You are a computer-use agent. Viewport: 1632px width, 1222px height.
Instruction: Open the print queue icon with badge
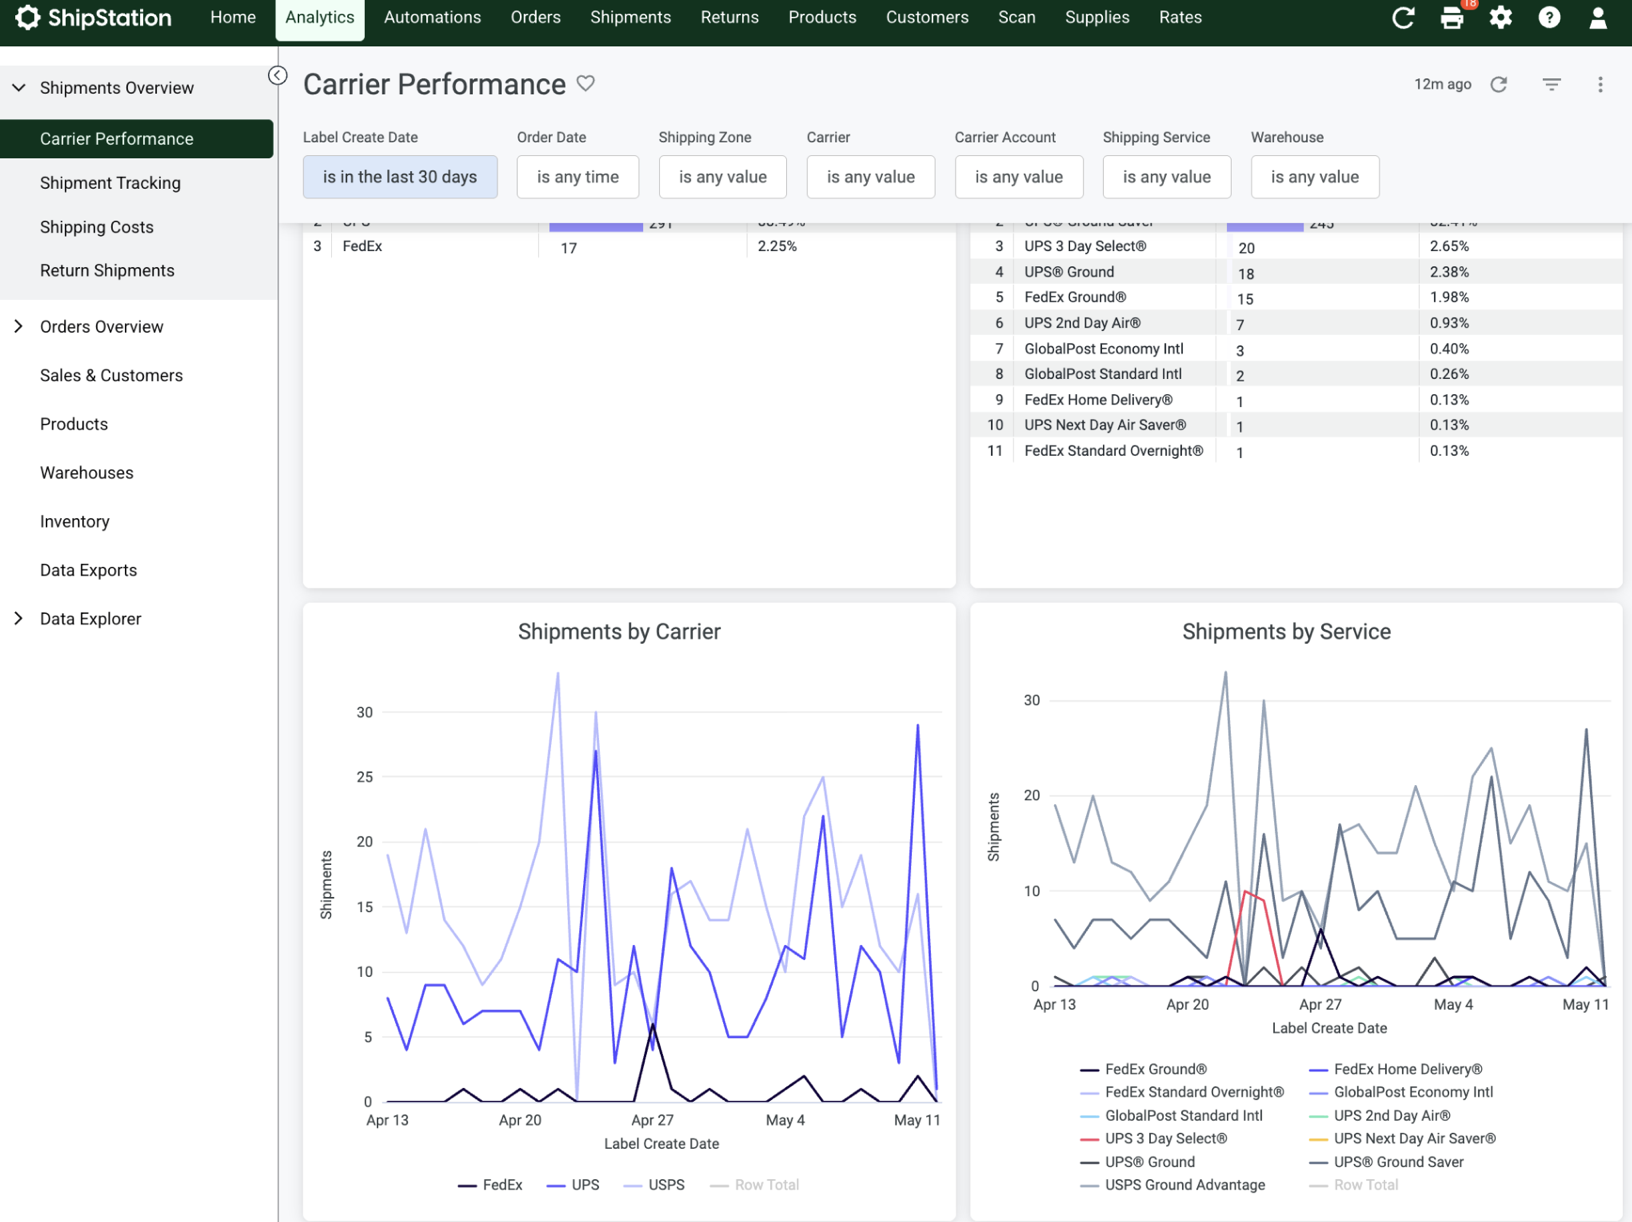[x=1452, y=17]
